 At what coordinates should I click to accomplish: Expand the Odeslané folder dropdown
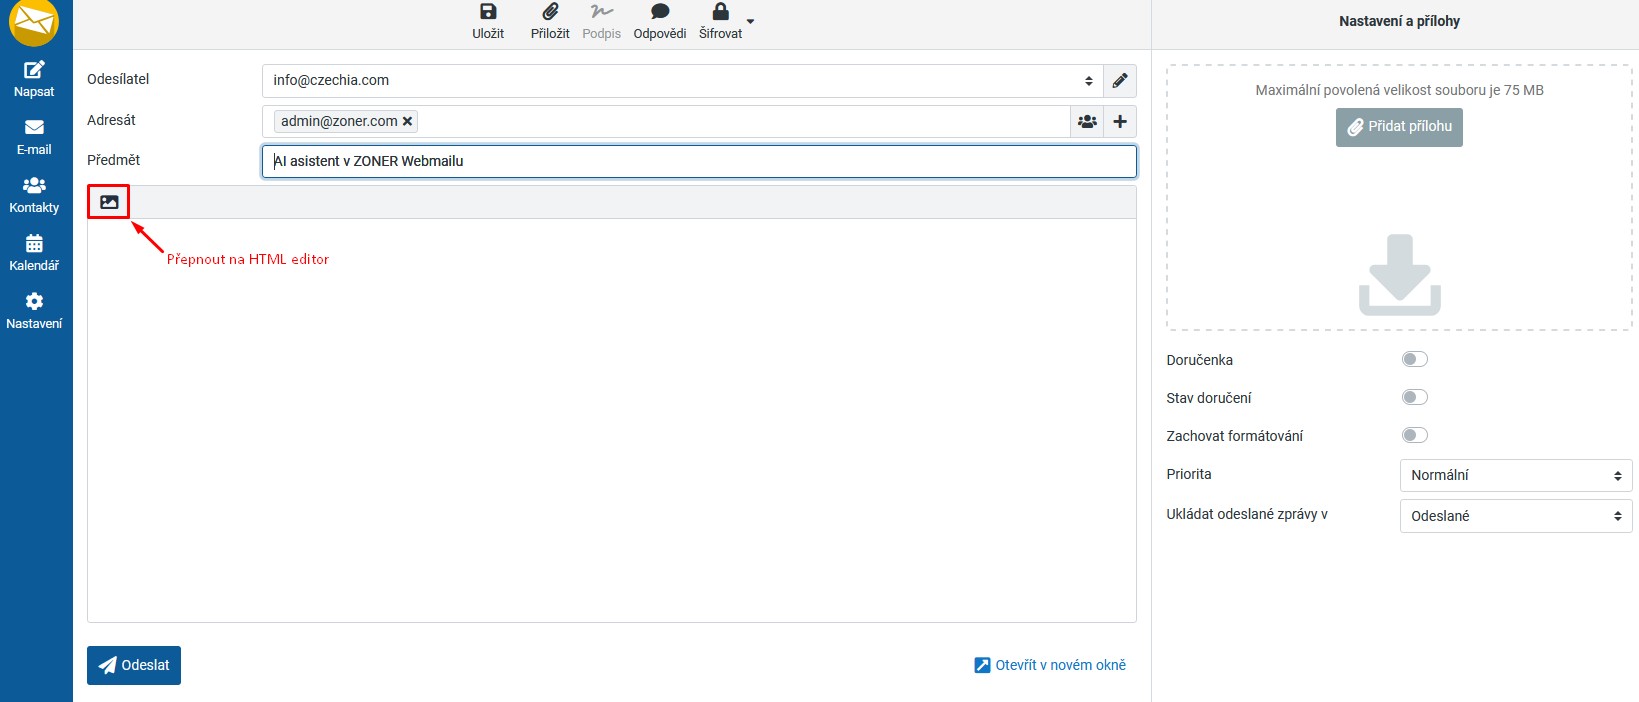[1515, 517]
